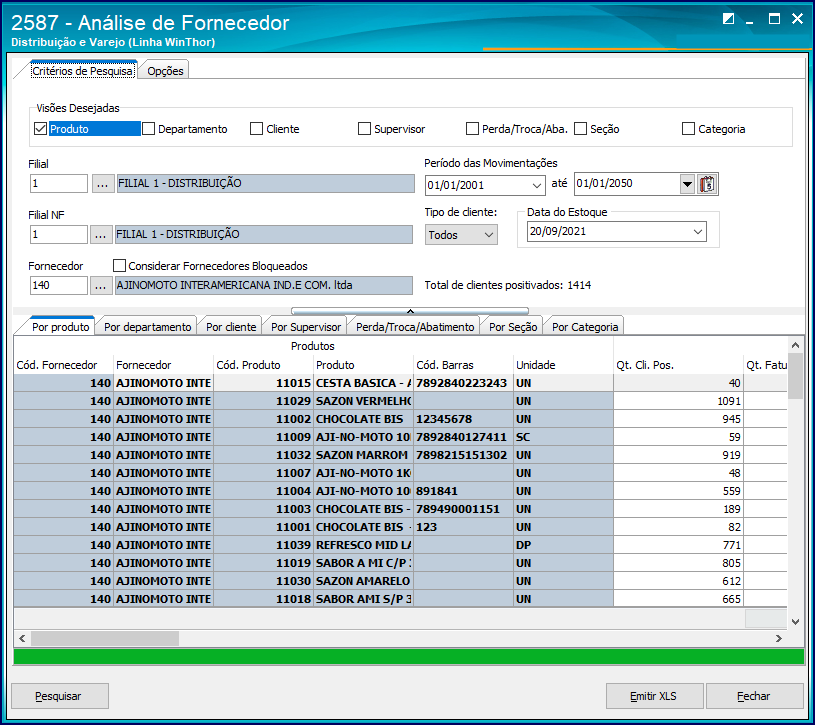
Task: Open the calendar icon beside the period end date
Action: [x=707, y=184]
